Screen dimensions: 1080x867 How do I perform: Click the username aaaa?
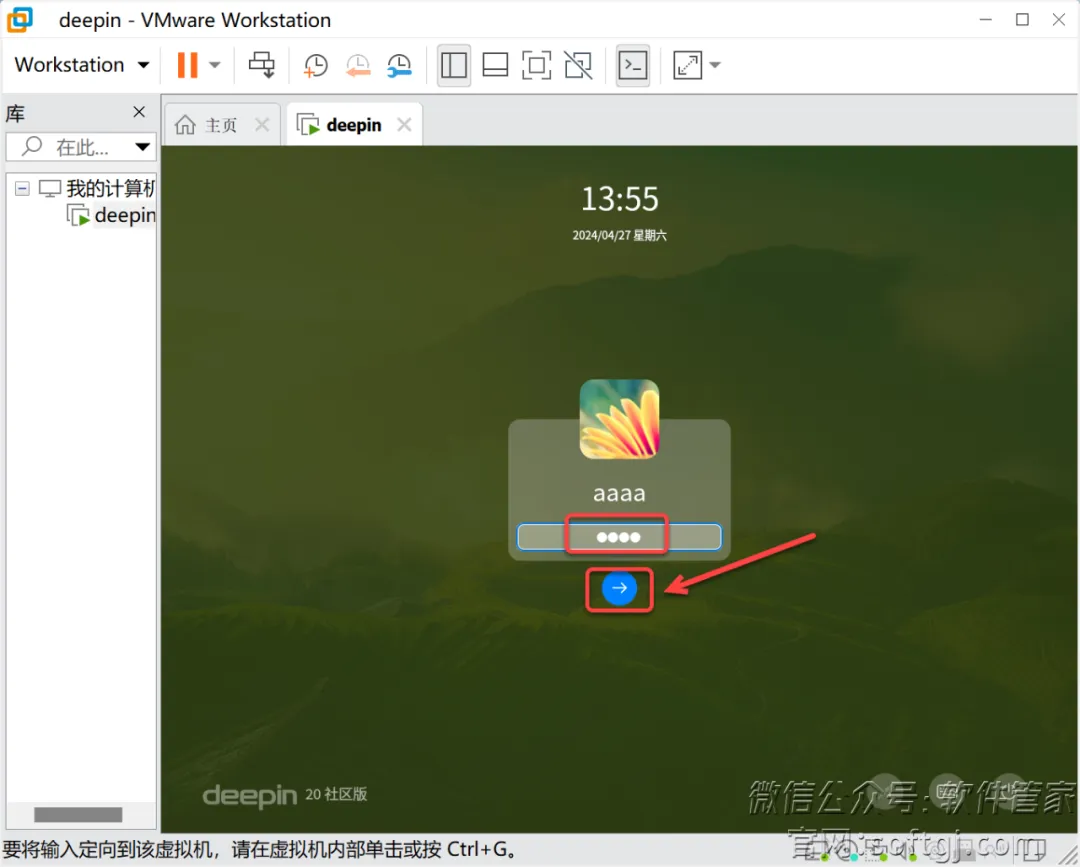619,493
